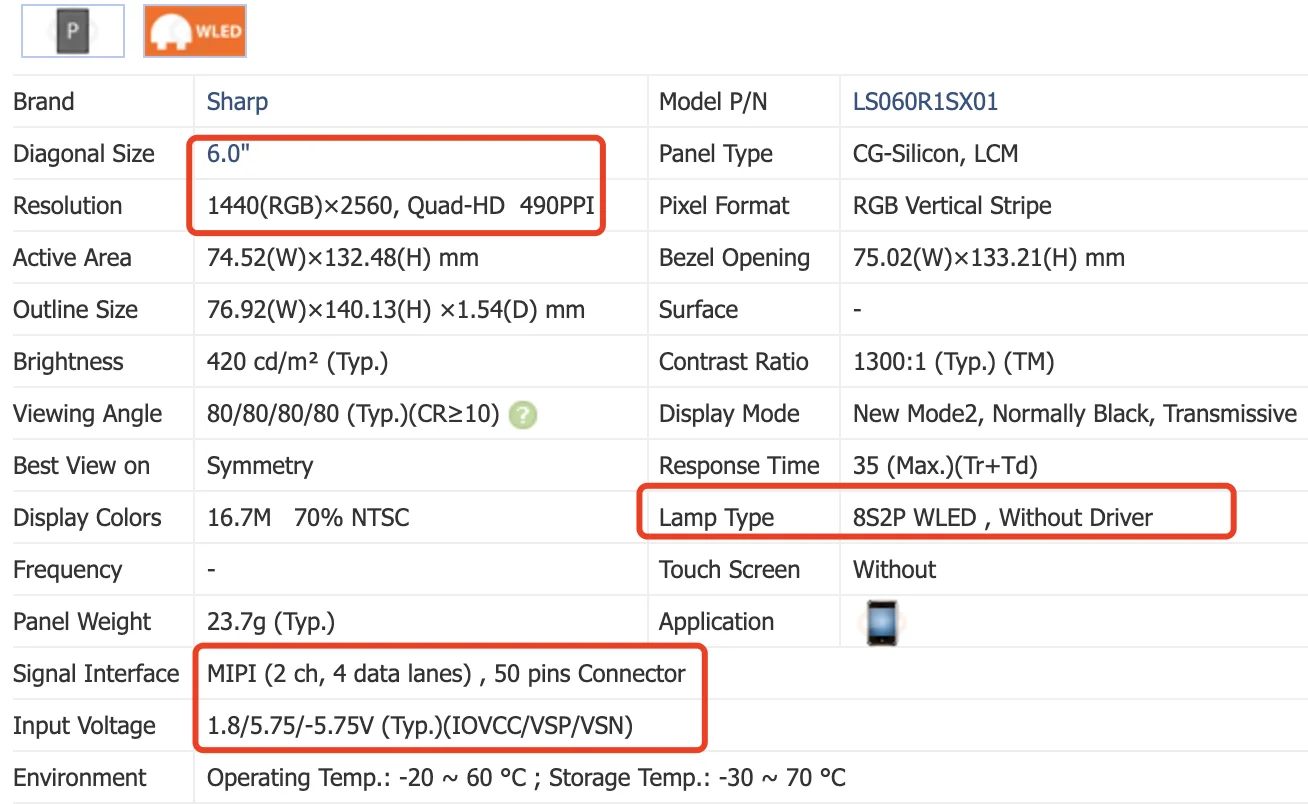Select the "Without" touch screen value
1308x804 pixels.
(x=894, y=570)
